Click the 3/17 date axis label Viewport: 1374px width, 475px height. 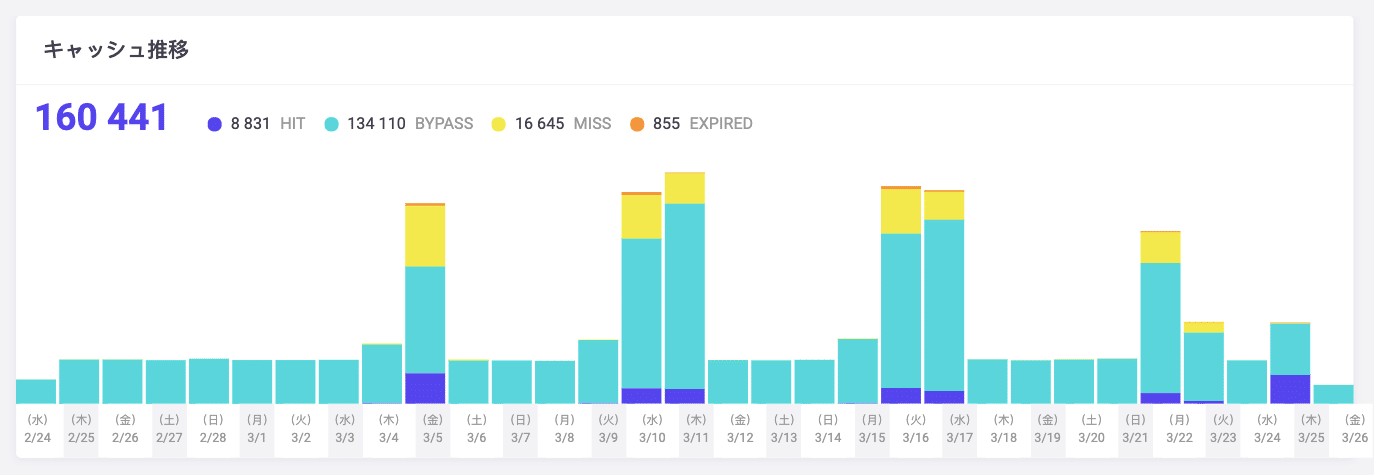(x=960, y=429)
